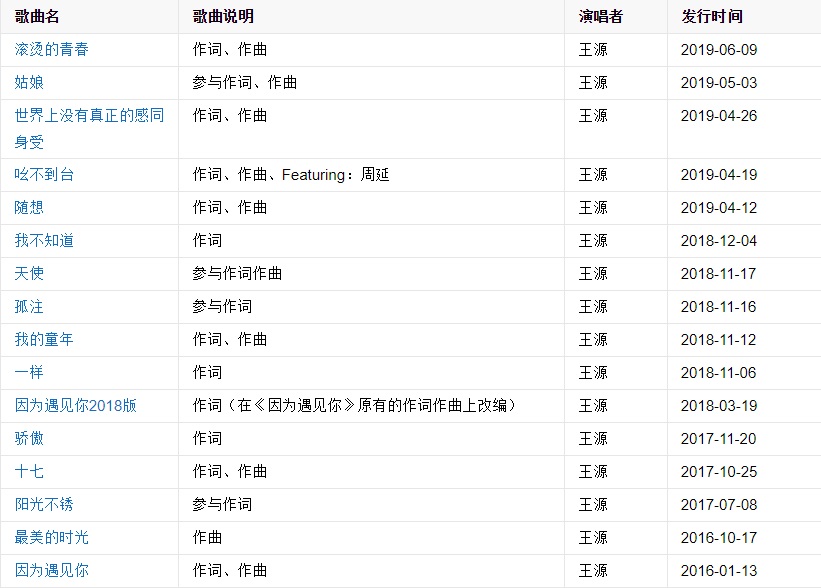
Task: Click the 演唱者 column header
Action: 601,16
